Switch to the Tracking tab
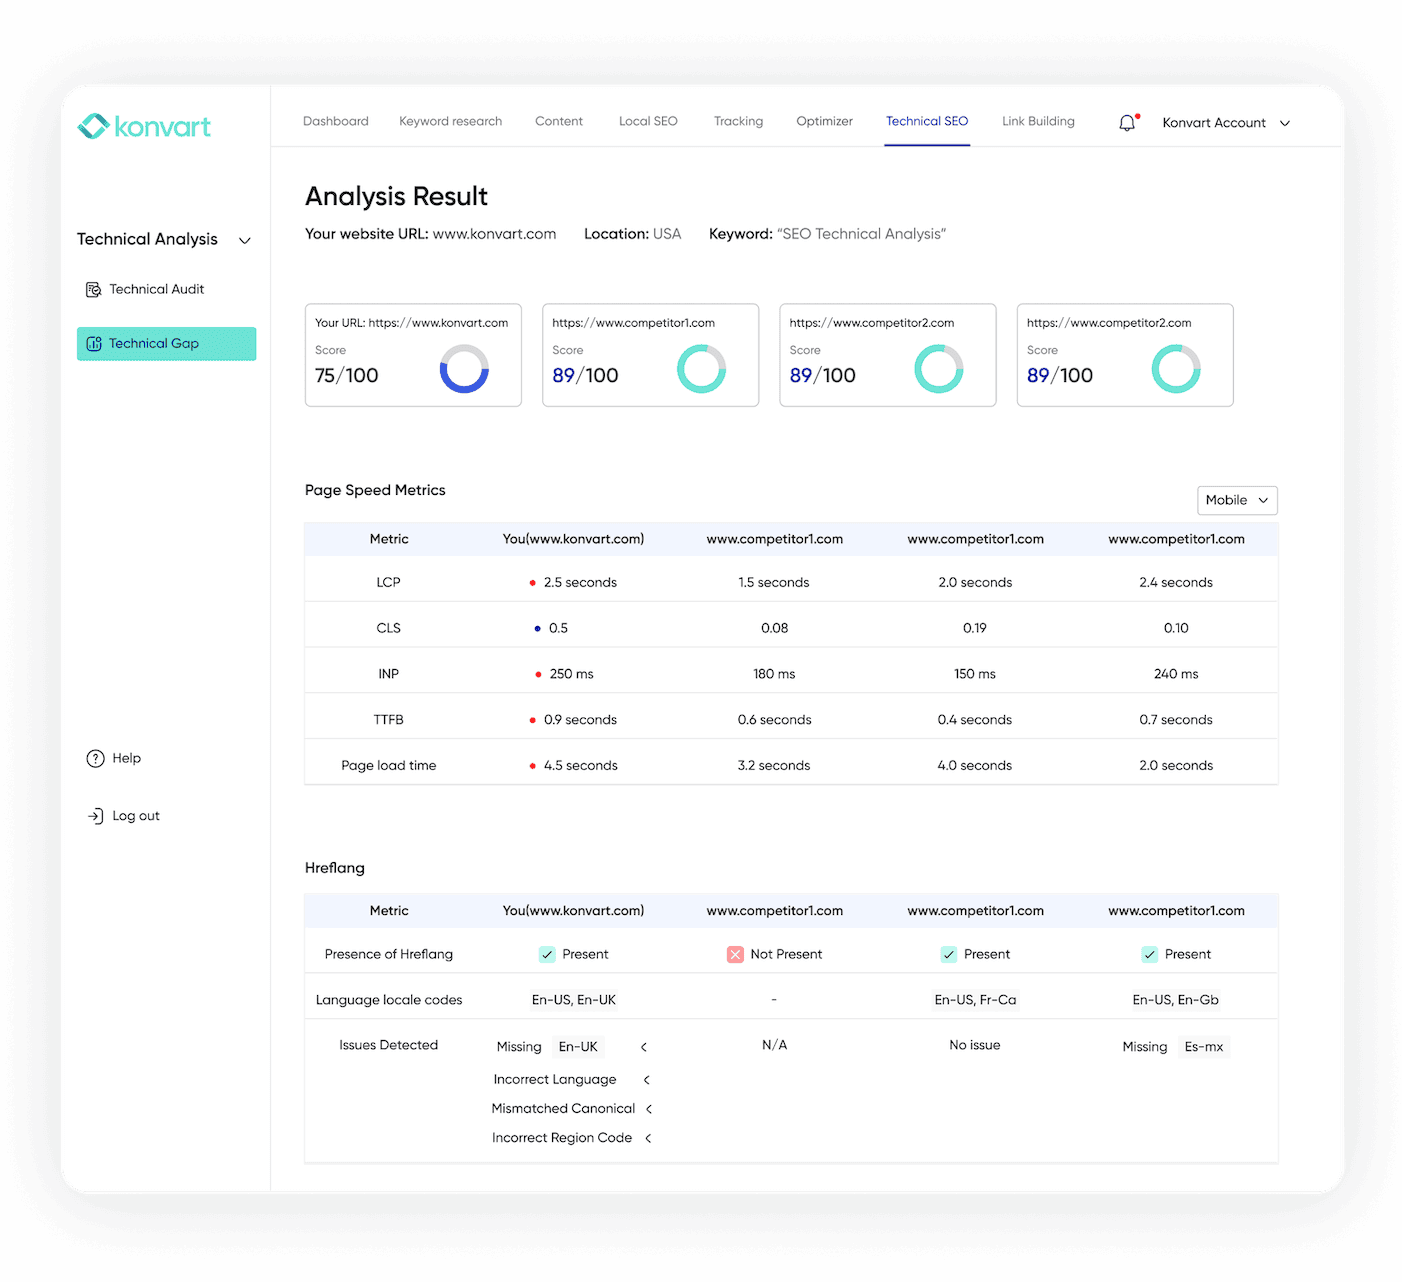1402x1282 pixels. tap(738, 121)
